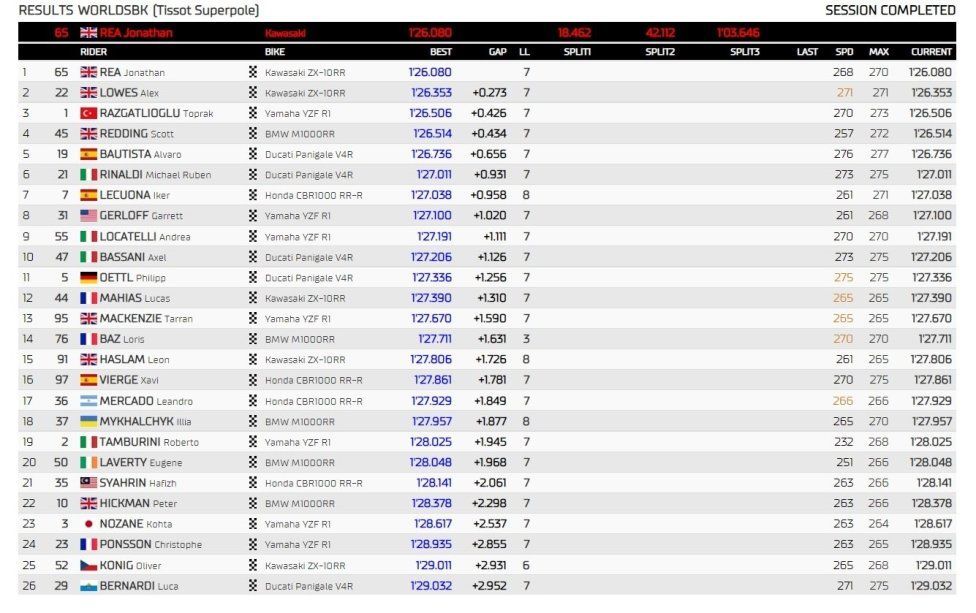Click the checkered flag icon in BAZ Loris row
The width and height of the screenshot is (976, 613).
[253, 339]
